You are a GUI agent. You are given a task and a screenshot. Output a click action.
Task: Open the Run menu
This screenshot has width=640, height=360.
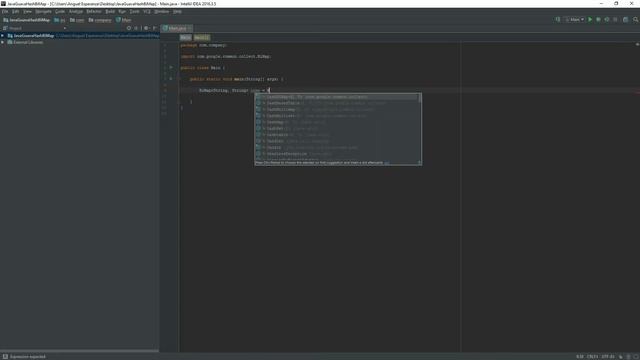pyautogui.click(x=122, y=11)
